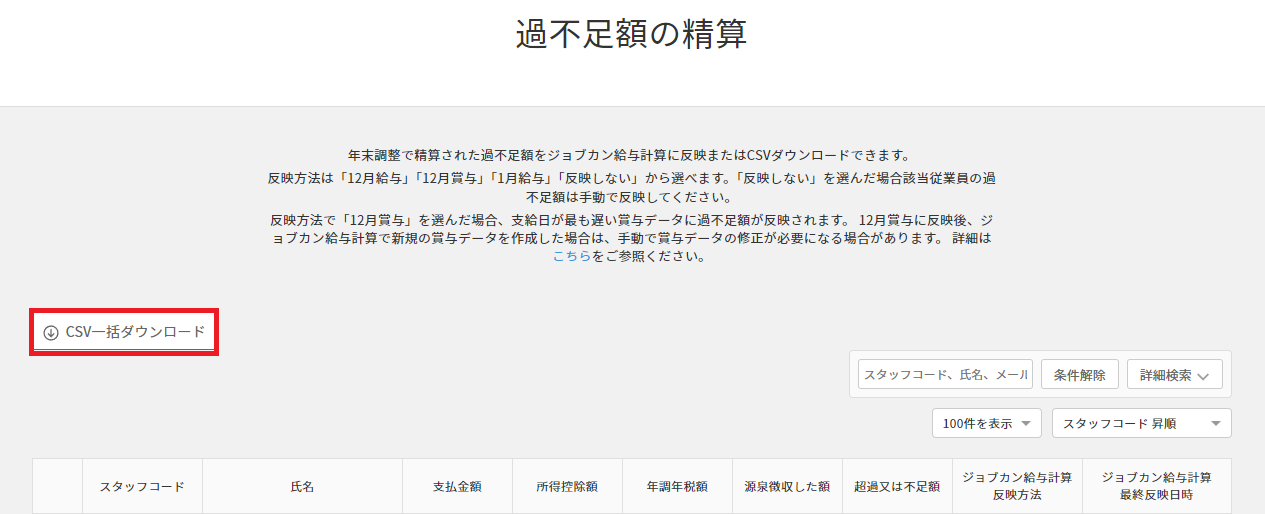Select the 源泉徴収した額 column header
This screenshot has width=1265, height=514.
click(787, 487)
